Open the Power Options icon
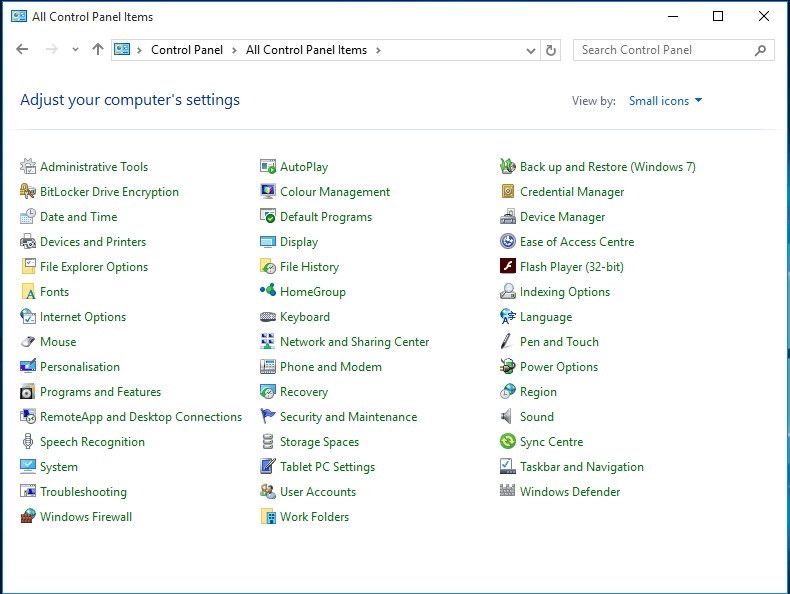Viewport: 790px width, 594px height. 507,366
